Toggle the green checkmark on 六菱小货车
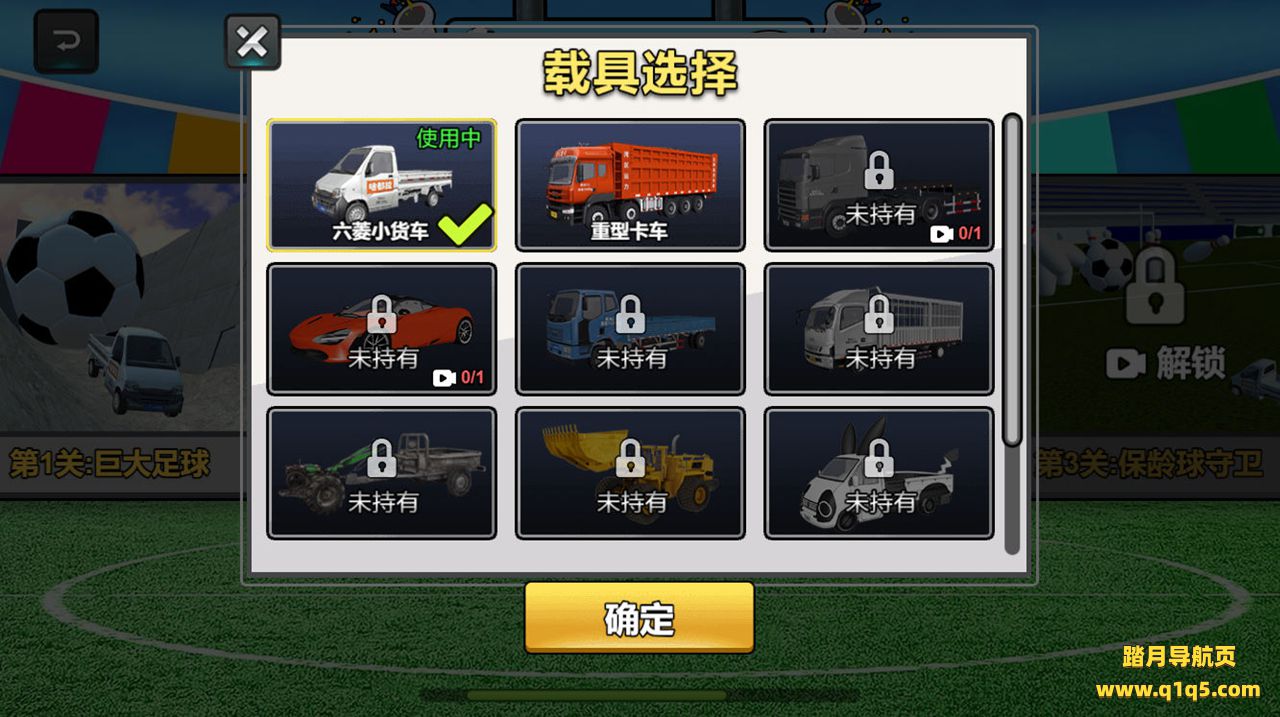 click(466, 226)
